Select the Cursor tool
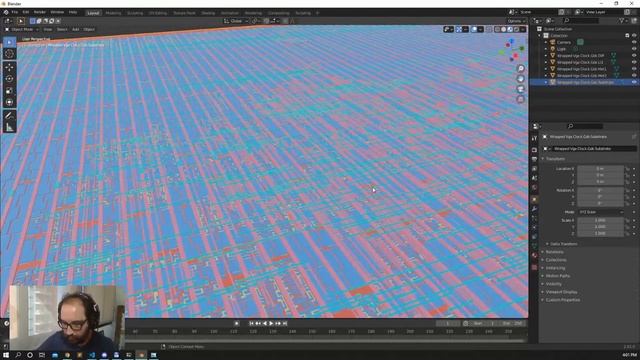Image resolution: width=640 pixels, height=360 pixels. point(9,53)
